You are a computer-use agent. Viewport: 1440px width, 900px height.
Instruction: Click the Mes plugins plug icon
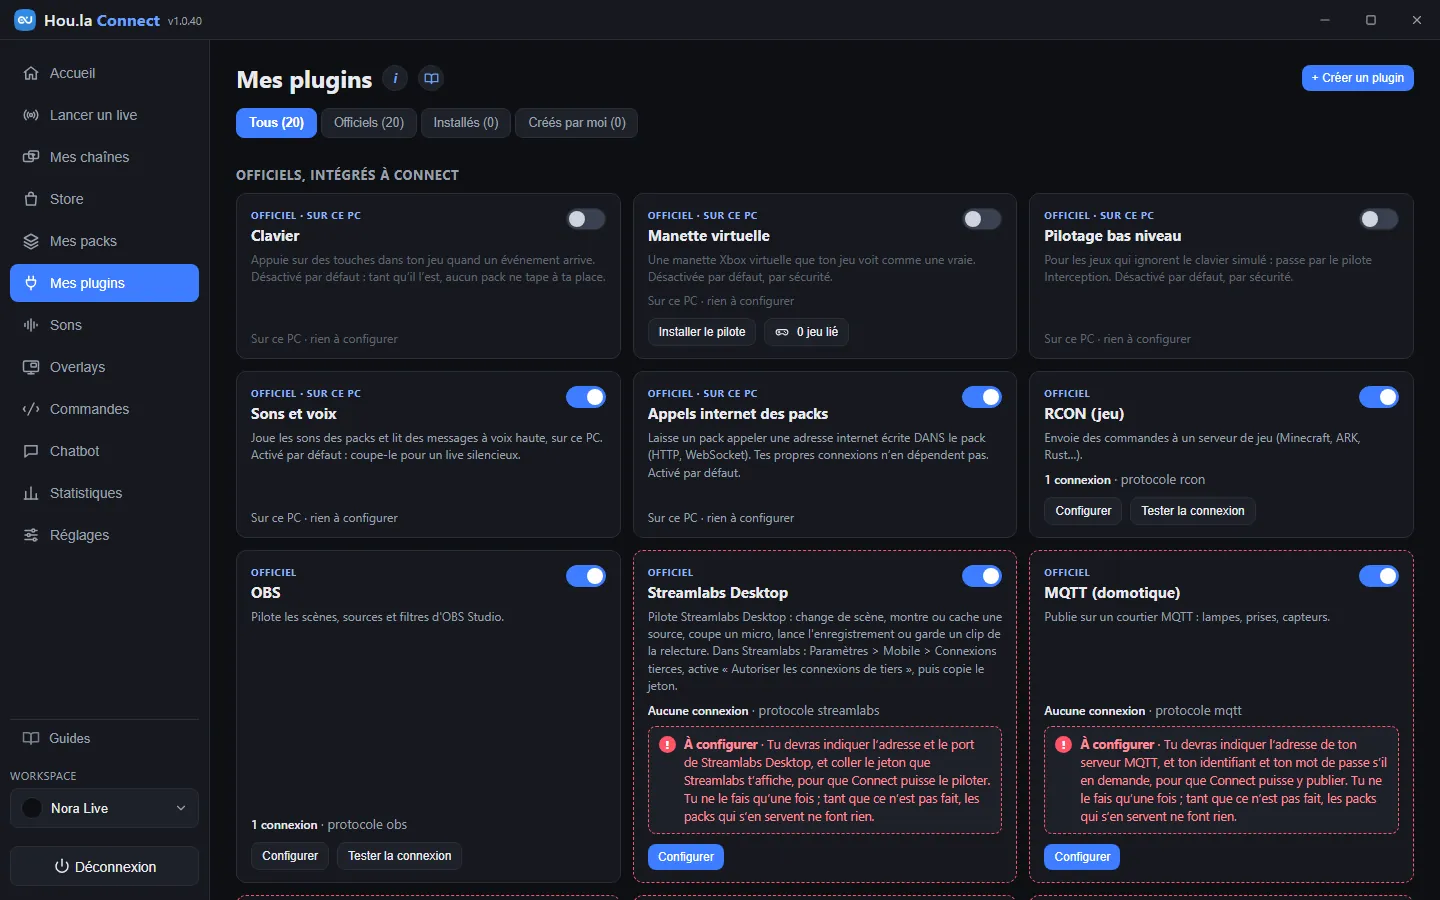(x=31, y=283)
